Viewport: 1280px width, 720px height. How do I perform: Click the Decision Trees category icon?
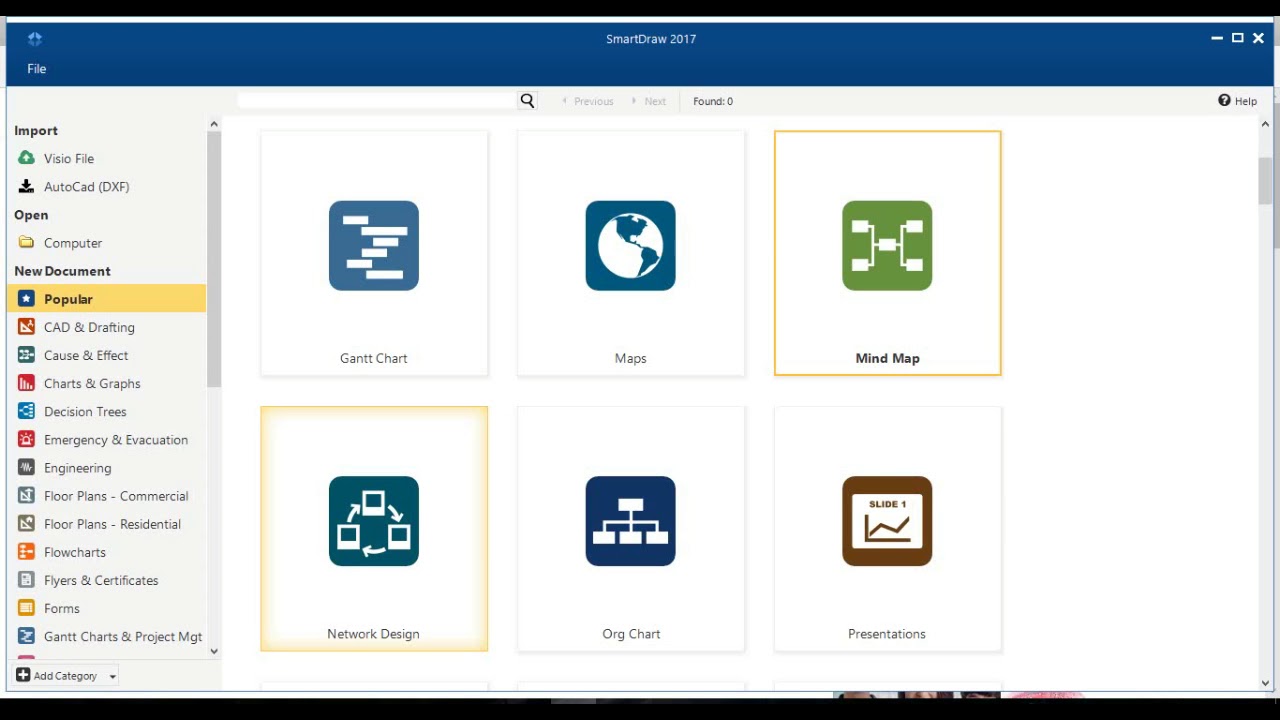pos(26,411)
